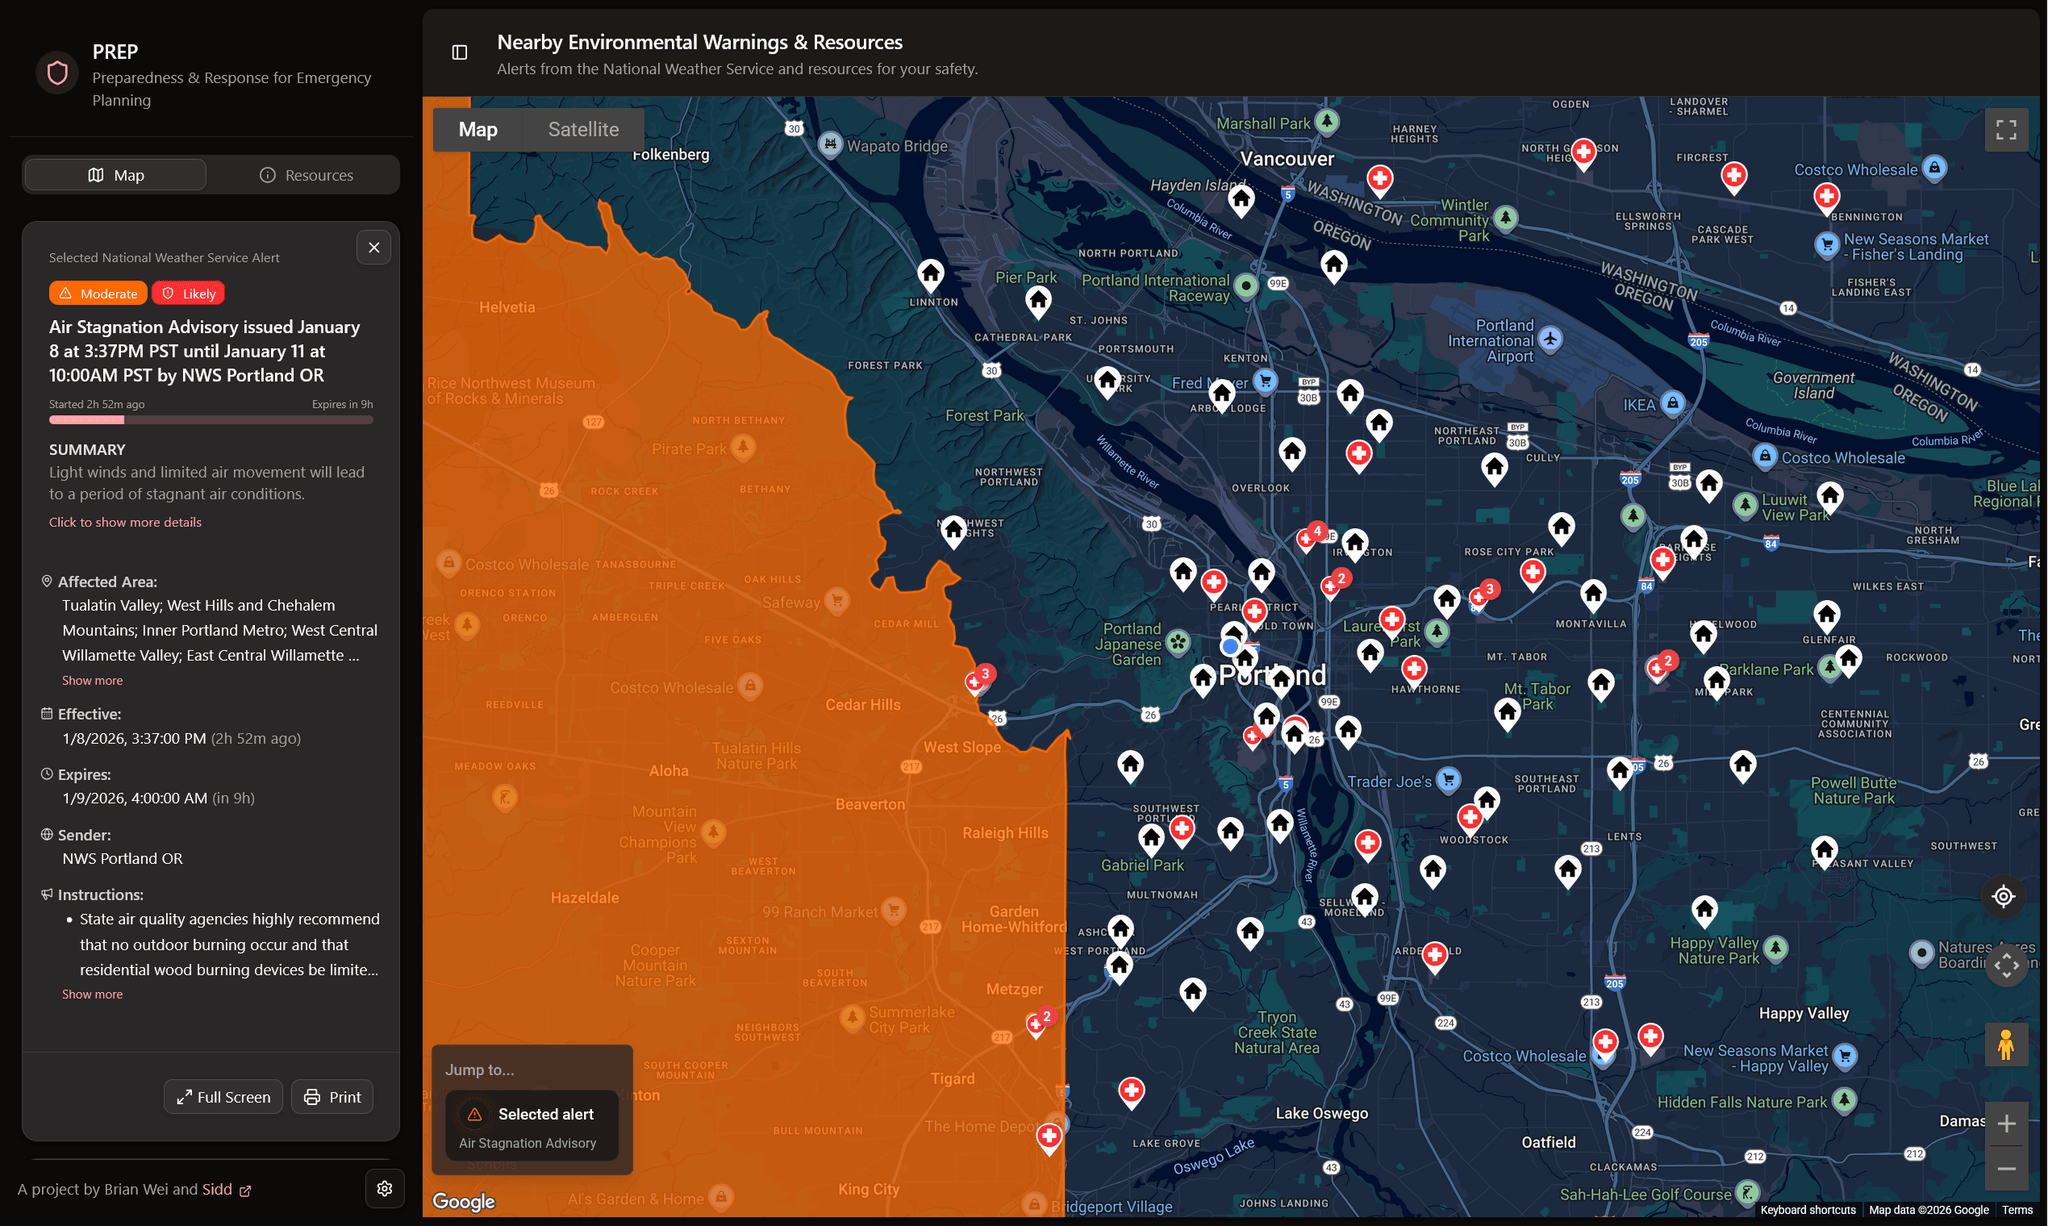Close the selected alert panel
The image size is (2048, 1226).
click(x=374, y=248)
